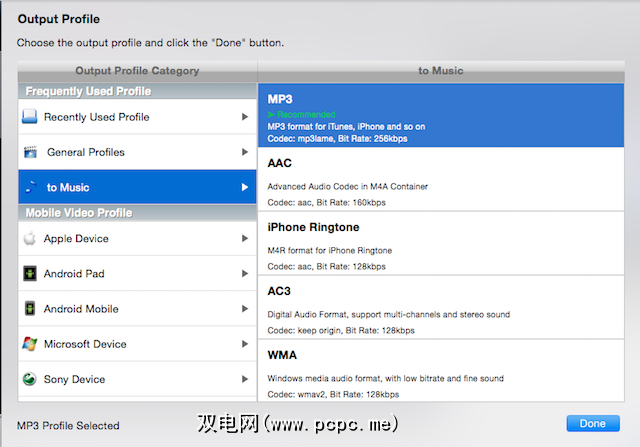Click the 'to Music' column header

click(x=441, y=71)
